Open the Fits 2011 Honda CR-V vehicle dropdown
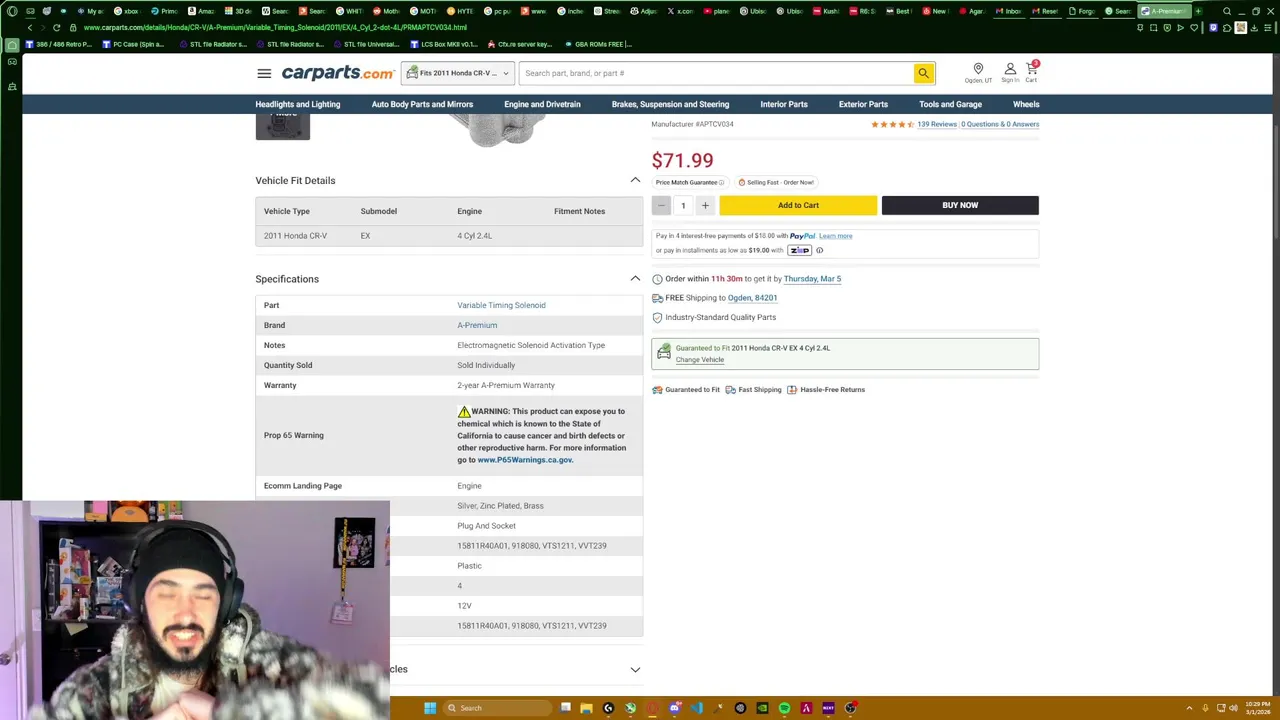Image resolution: width=1280 pixels, height=720 pixels. 458,73
